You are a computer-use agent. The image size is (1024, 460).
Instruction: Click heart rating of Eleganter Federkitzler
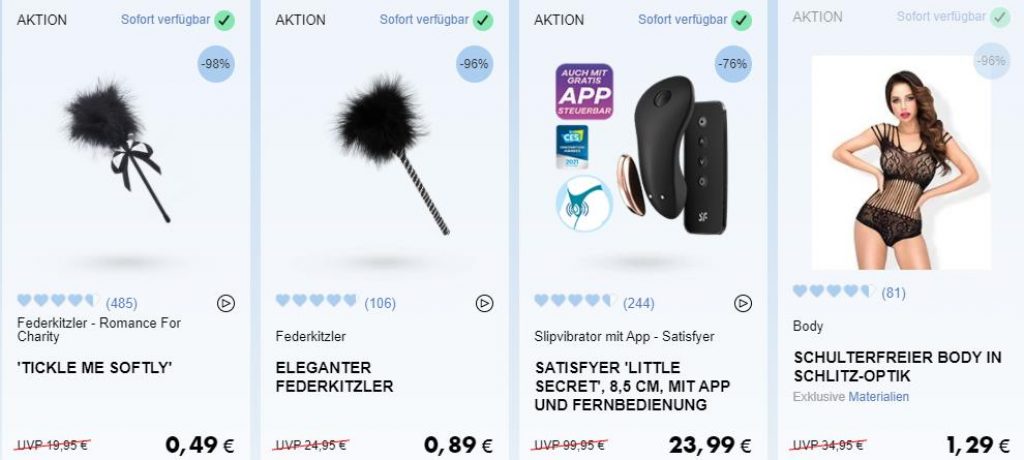[x=316, y=301]
